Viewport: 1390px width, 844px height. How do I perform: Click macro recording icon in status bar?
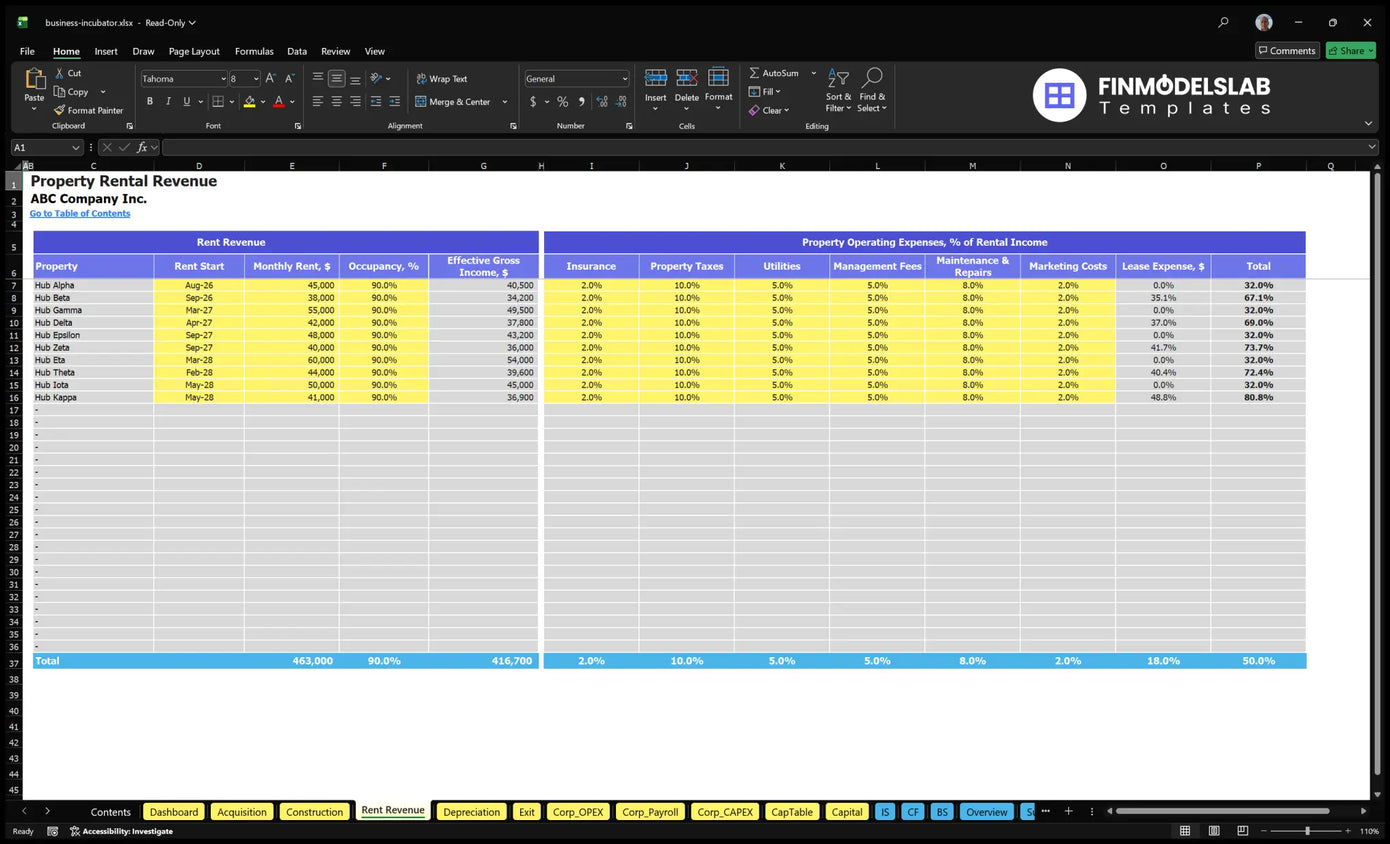coord(52,831)
